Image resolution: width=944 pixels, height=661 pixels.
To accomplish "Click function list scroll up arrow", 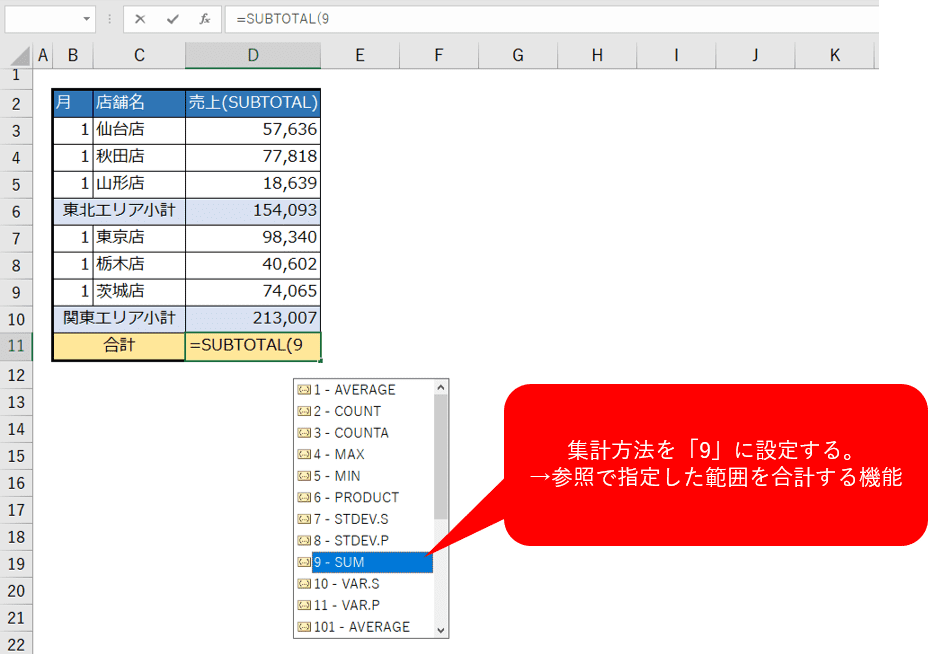I will [x=441, y=388].
